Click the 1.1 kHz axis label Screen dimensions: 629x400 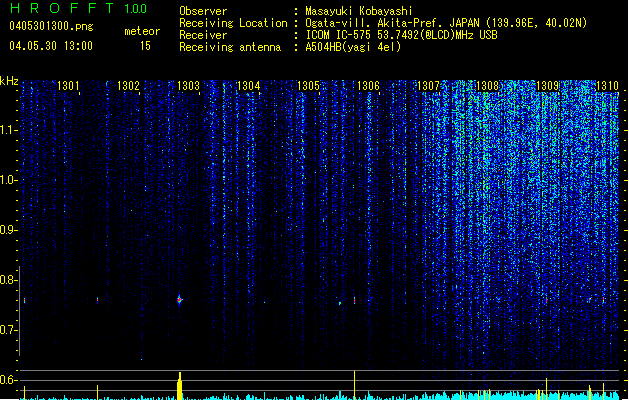pos(8,130)
